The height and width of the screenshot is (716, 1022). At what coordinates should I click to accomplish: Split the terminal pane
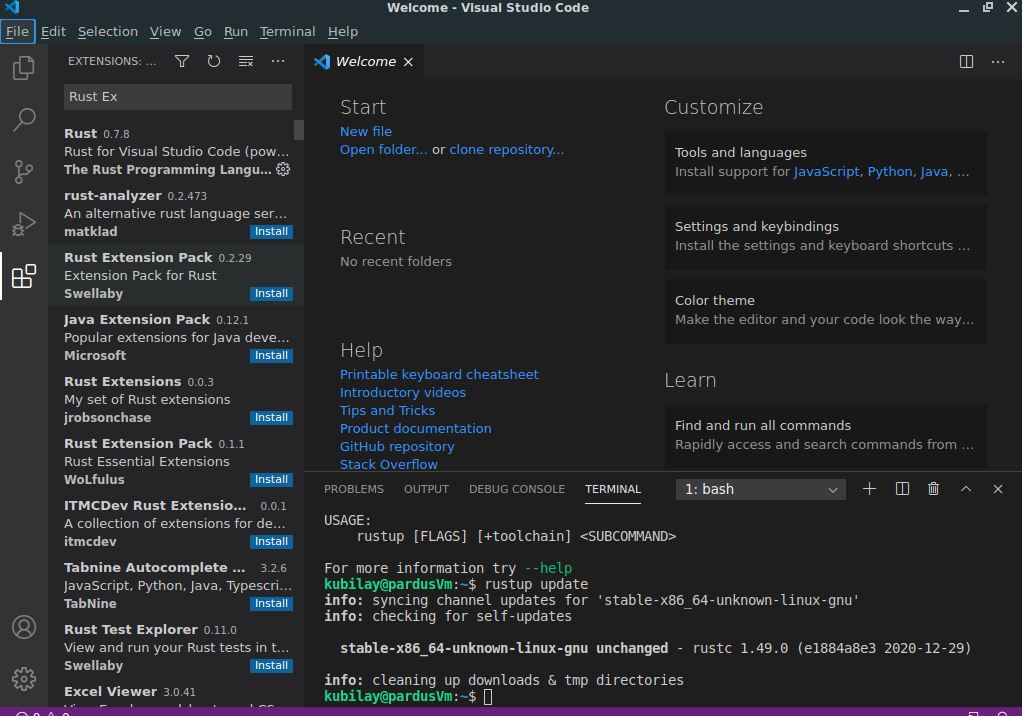(902, 489)
